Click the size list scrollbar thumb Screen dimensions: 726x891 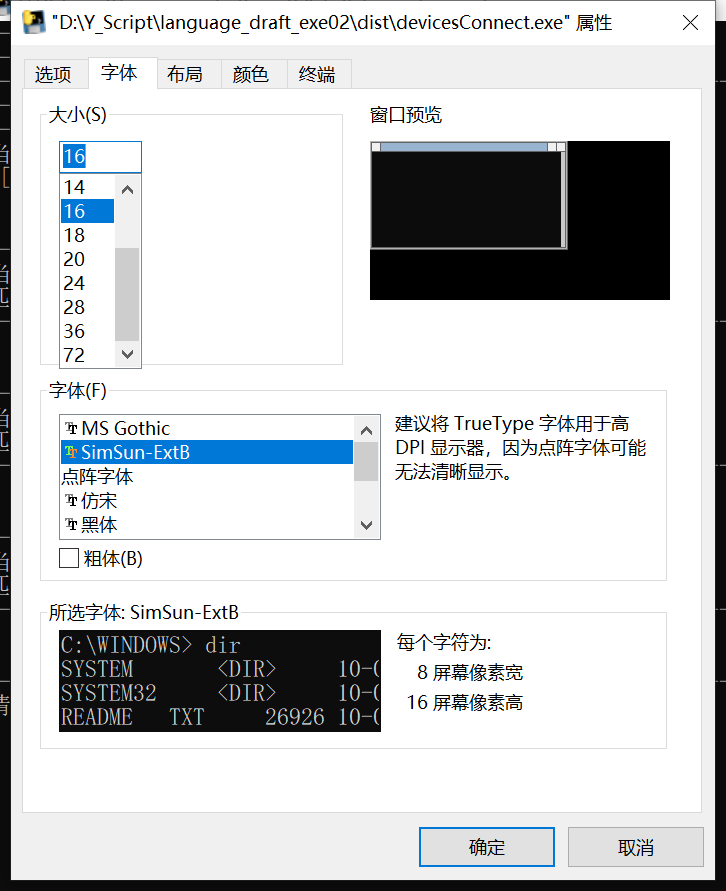pyautogui.click(x=127, y=294)
